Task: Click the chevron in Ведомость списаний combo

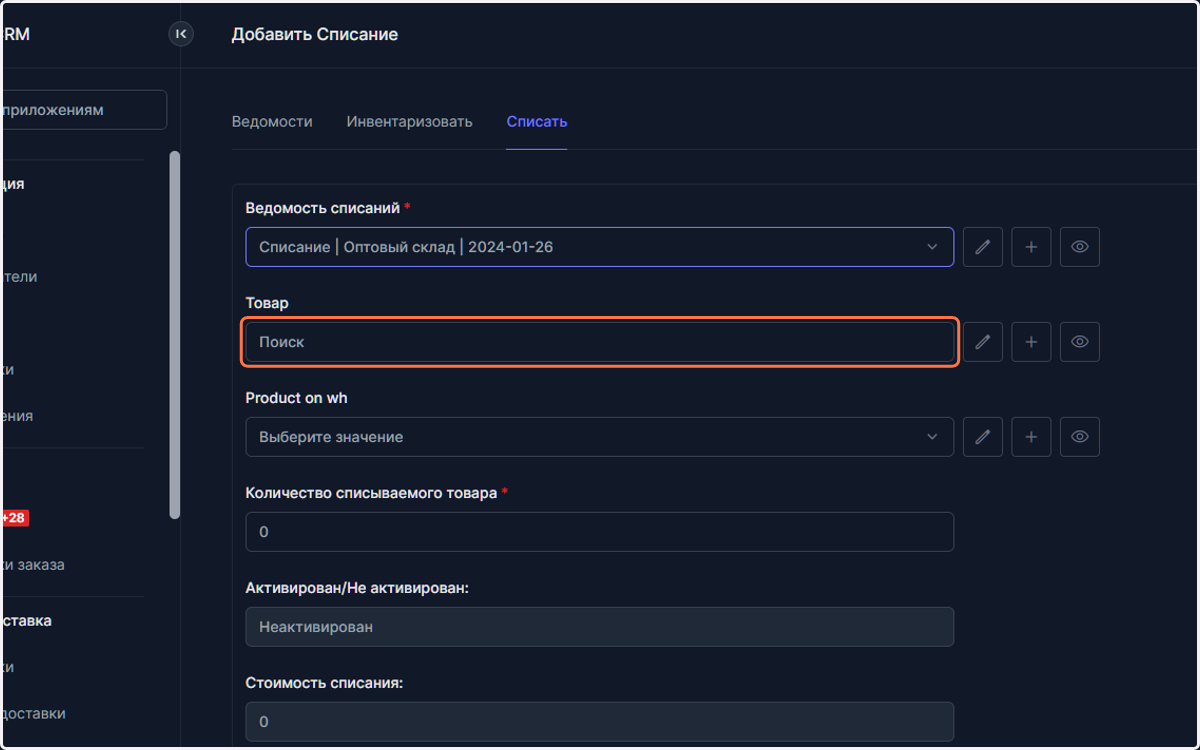Action: [932, 247]
